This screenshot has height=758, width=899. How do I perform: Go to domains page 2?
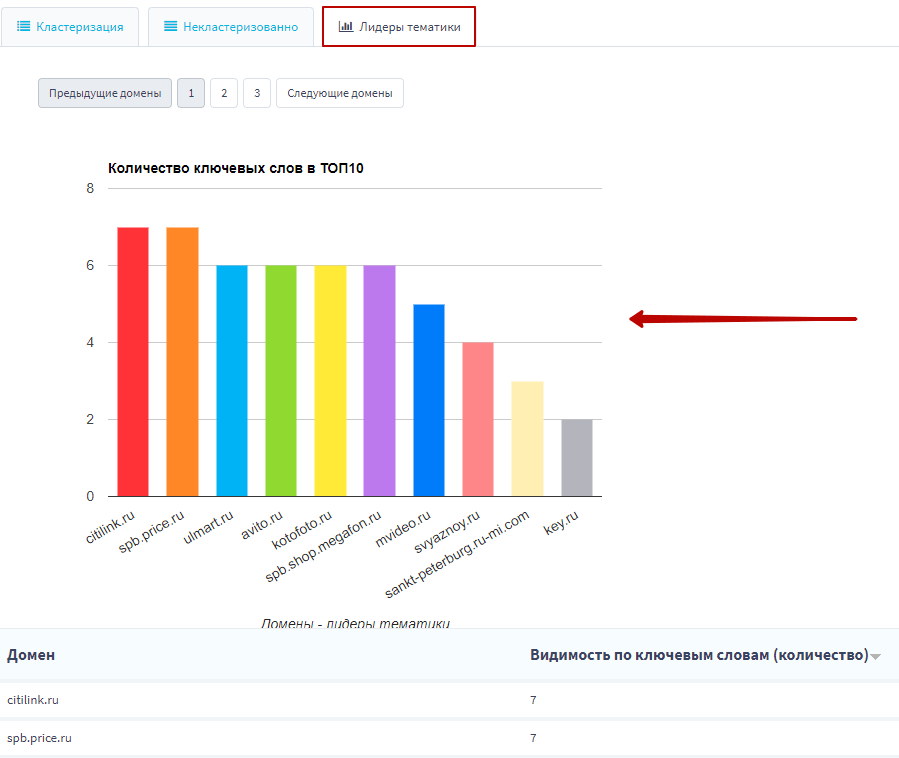point(224,93)
